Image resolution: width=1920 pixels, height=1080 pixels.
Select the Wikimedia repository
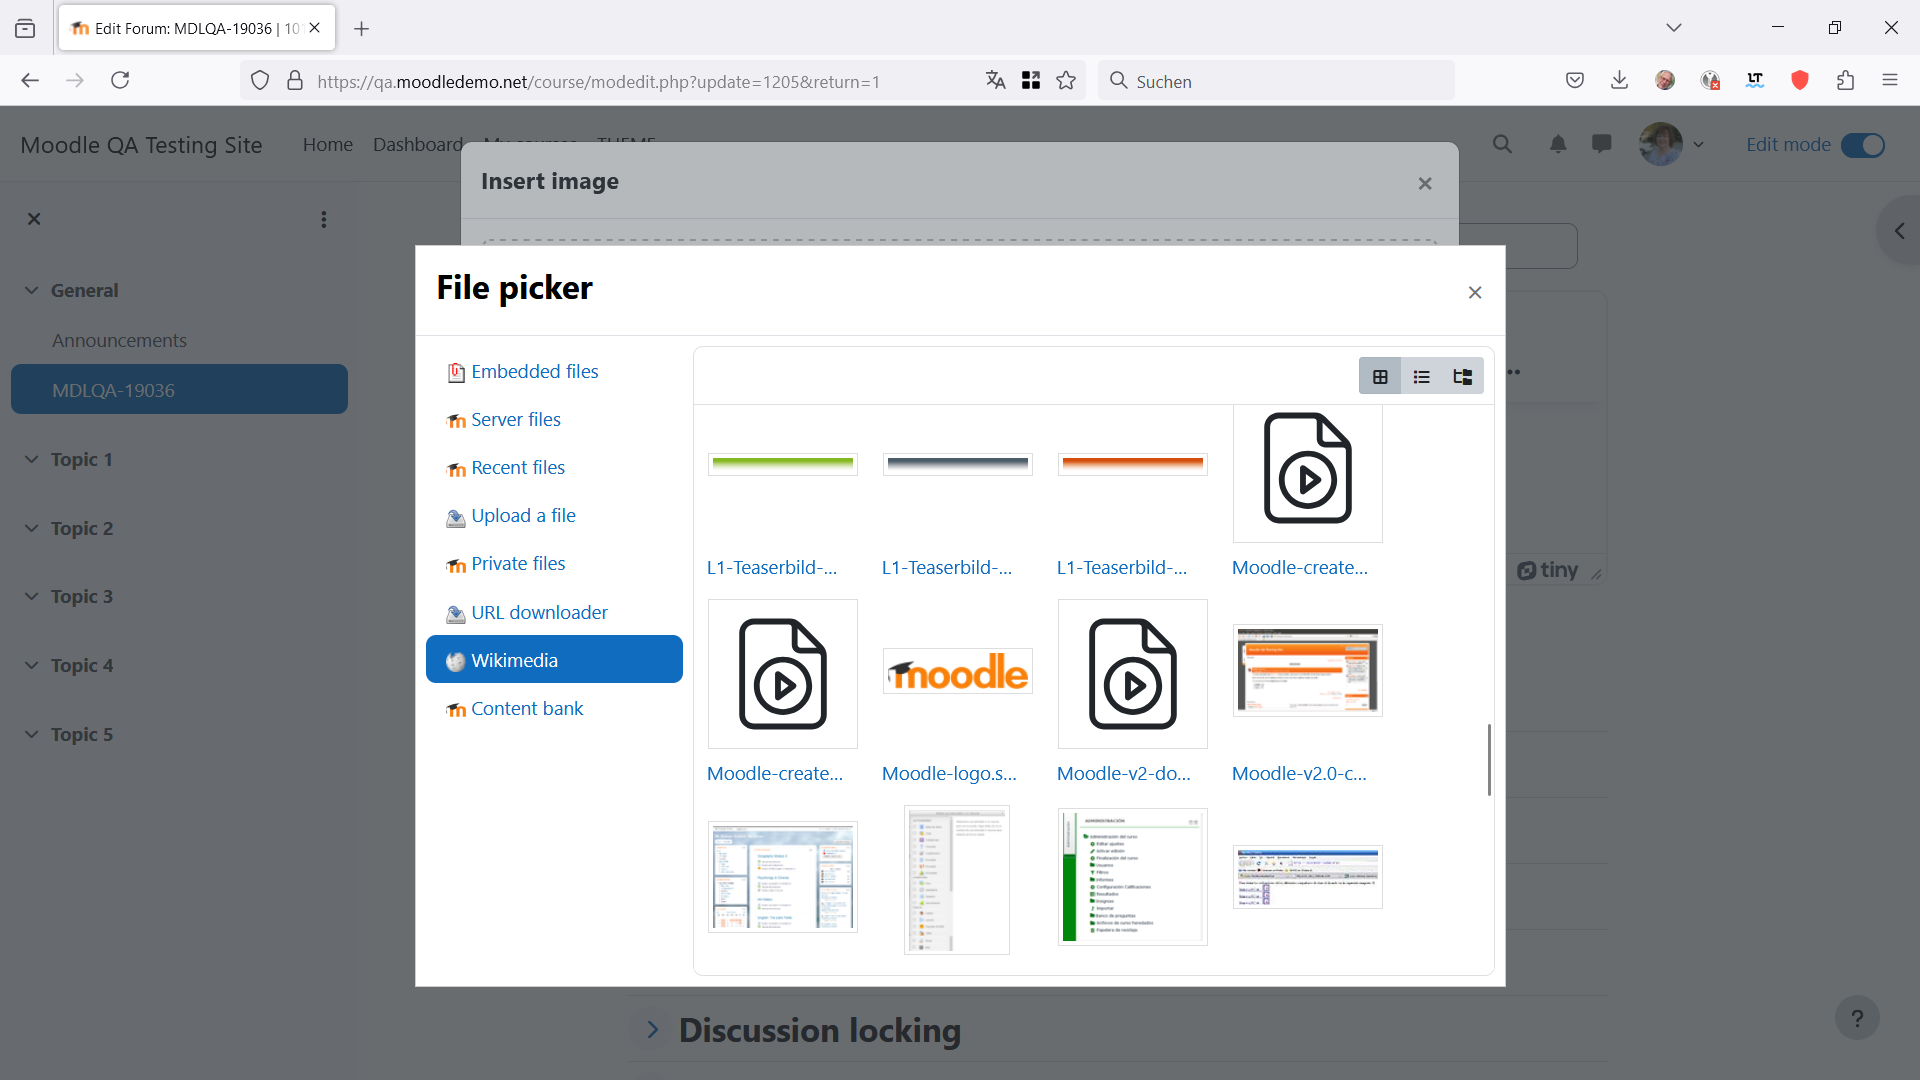tap(554, 660)
